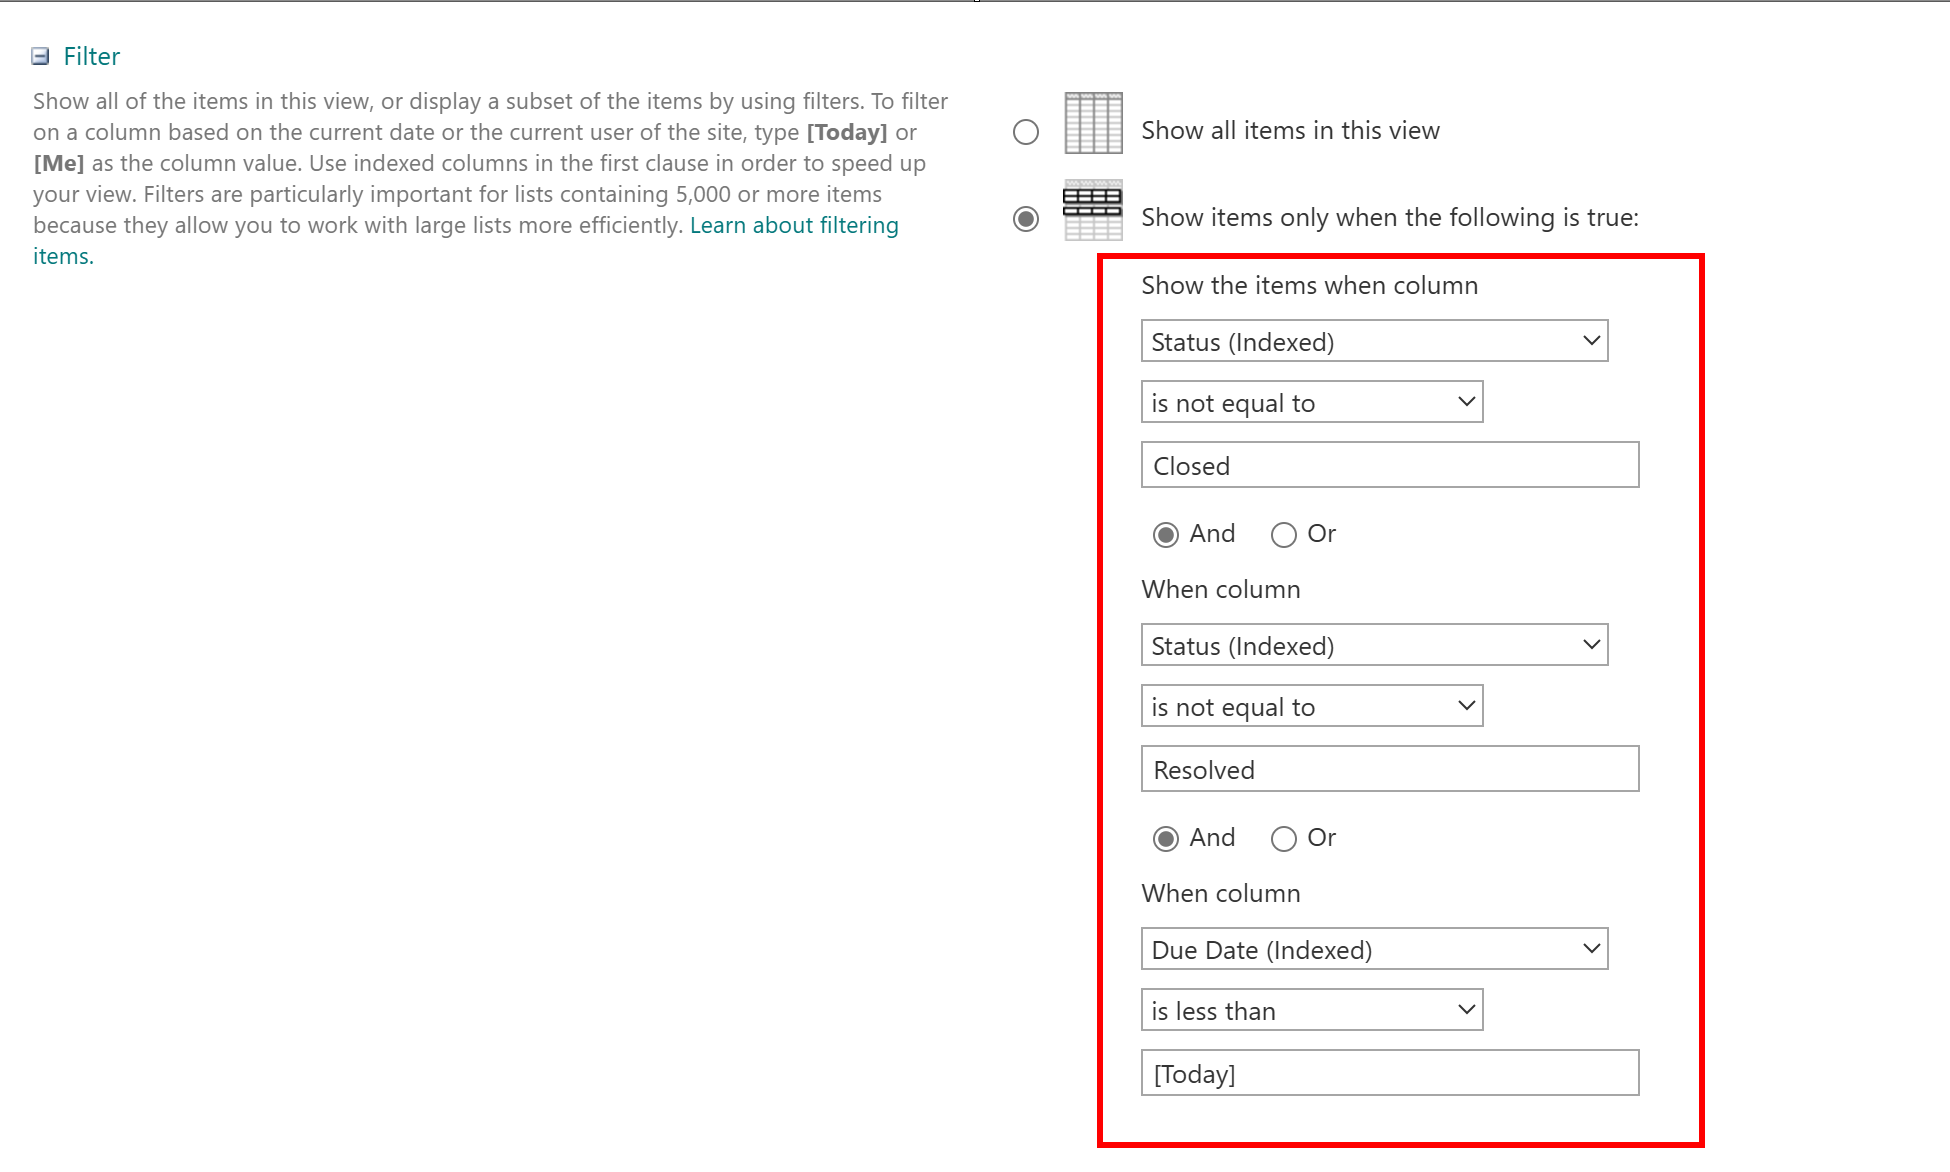Enable the second 'And' condition radio button
Screen dimensions: 1950x1172
click(x=1166, y=838)
